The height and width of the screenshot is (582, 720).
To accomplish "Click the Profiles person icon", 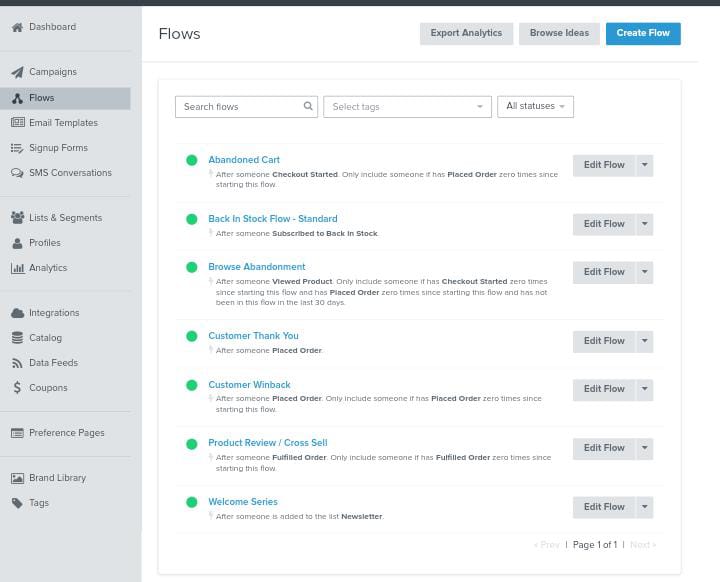I will pos(17,243).
